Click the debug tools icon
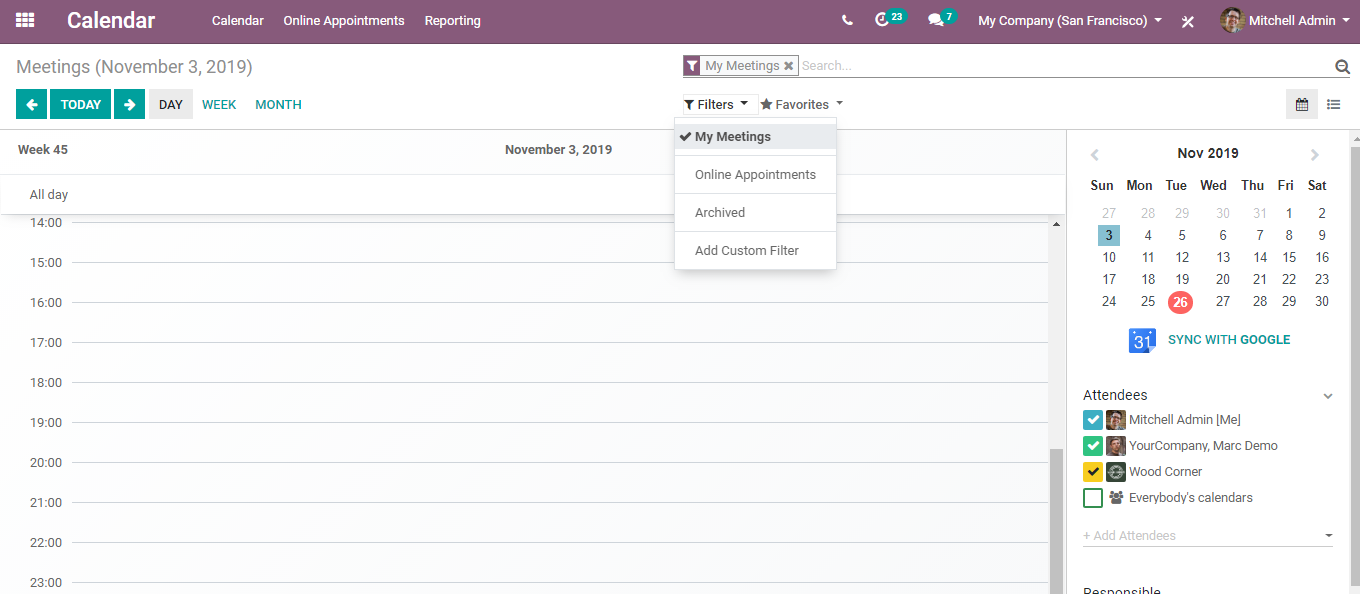The image size is (1360, 594). point(1188,21)
